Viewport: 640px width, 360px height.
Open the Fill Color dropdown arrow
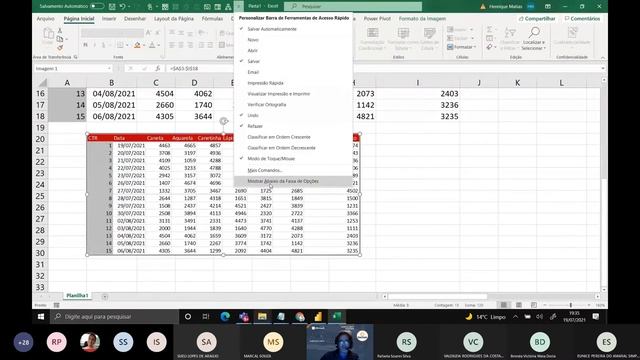[144, 45]
